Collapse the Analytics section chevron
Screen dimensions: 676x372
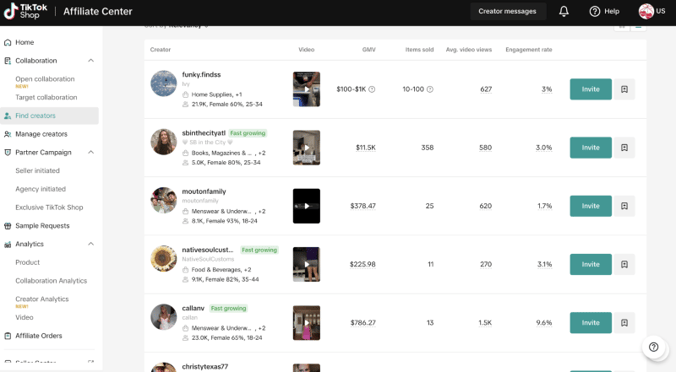click(x=91, y=244)
